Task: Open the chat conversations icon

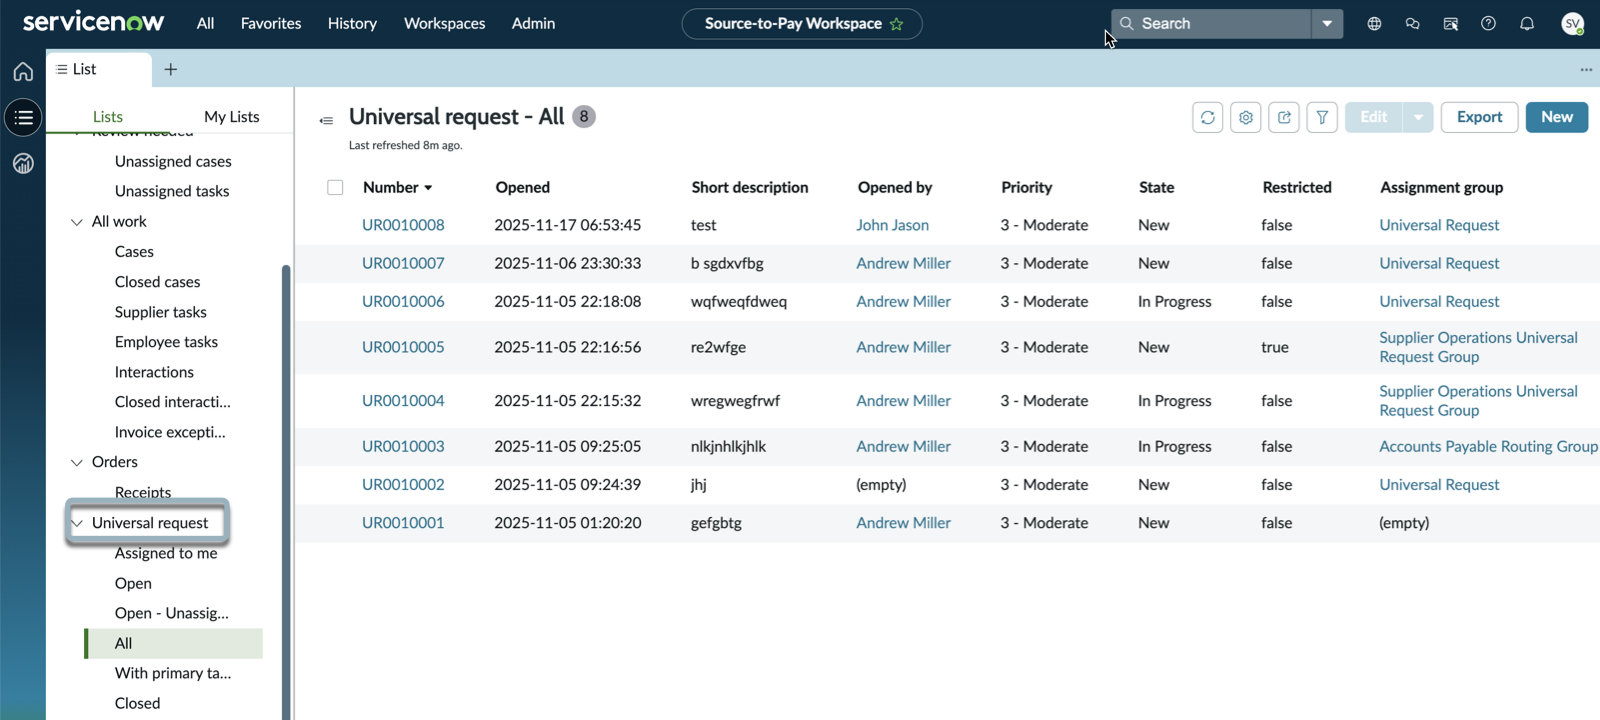Action: tap(1412, 23)
